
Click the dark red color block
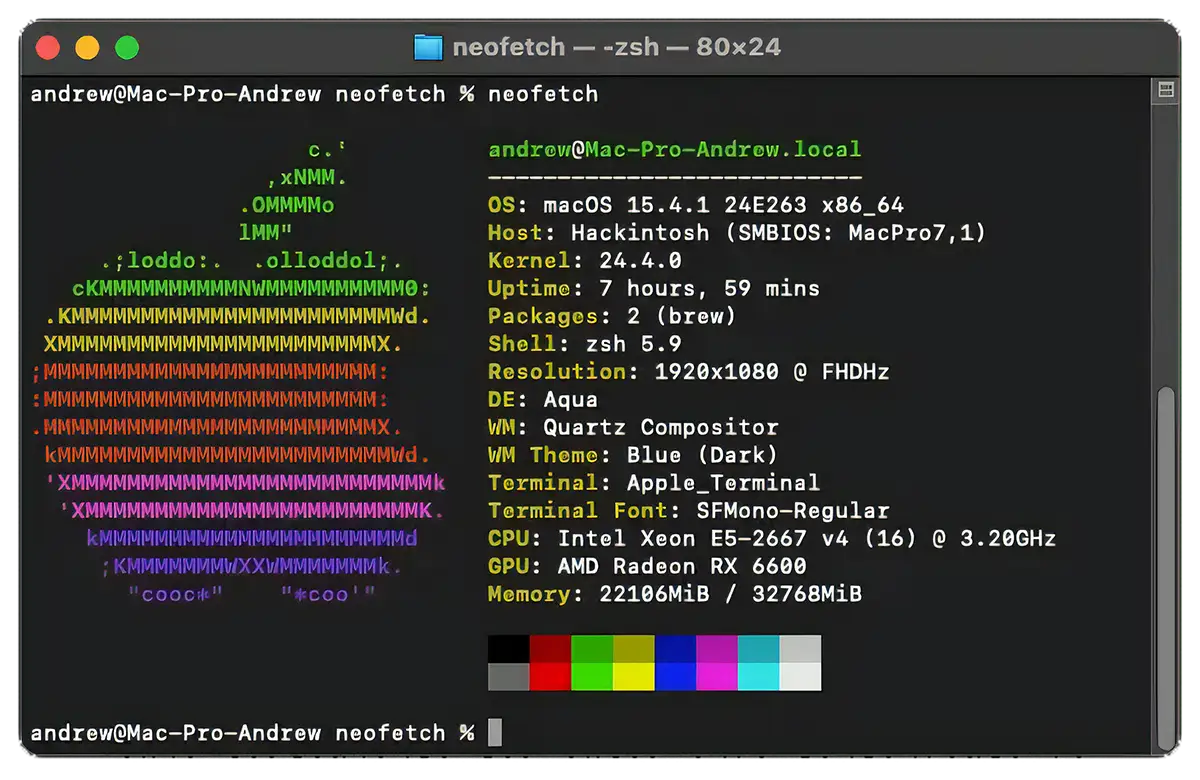point(550,649)
